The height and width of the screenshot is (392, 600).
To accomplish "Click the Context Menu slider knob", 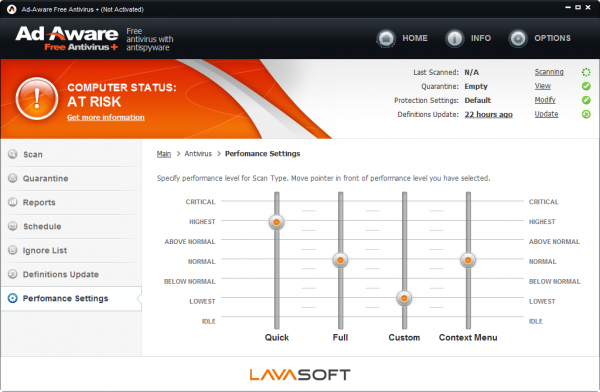I will pyautogui.click(x=468, y=260).
